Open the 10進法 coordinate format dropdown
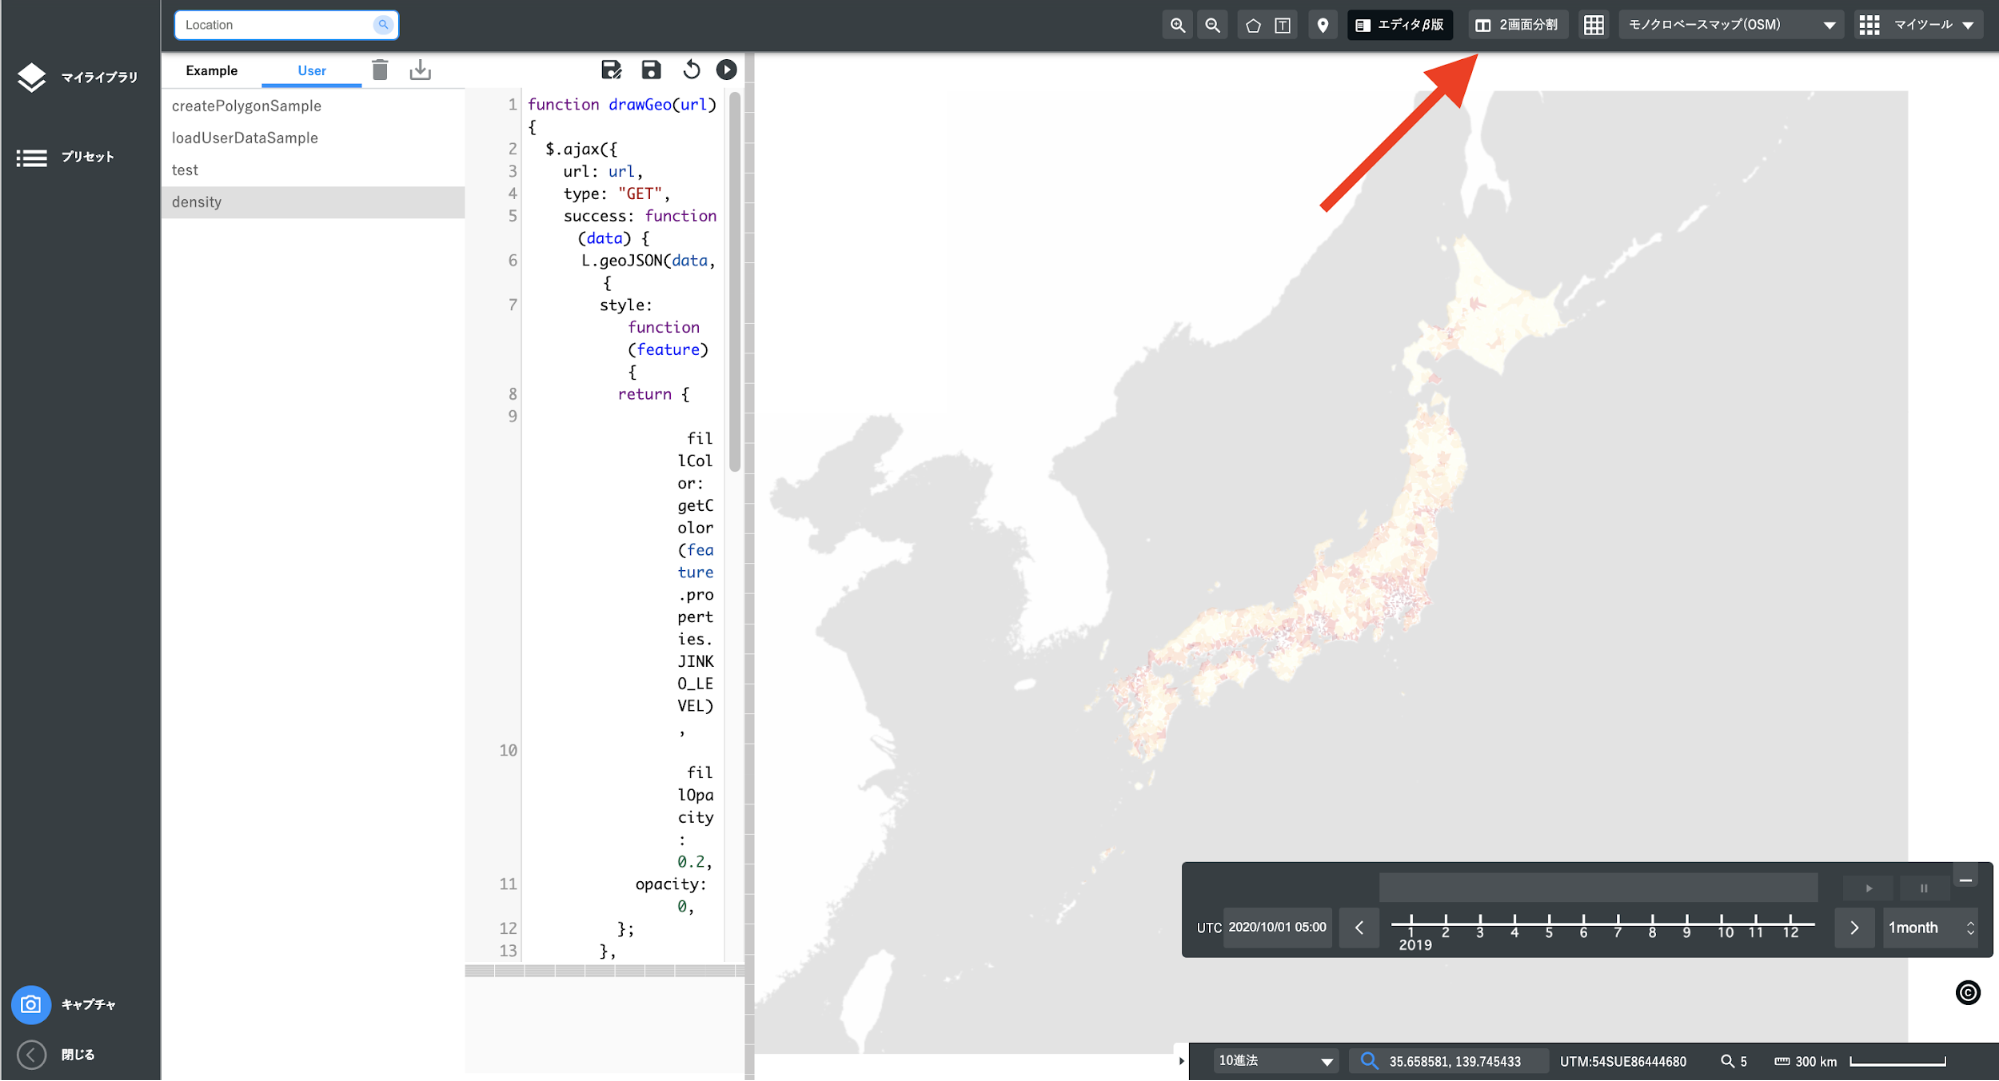This screenshot has width=1999, height=1081. tap(1275, 1061)
